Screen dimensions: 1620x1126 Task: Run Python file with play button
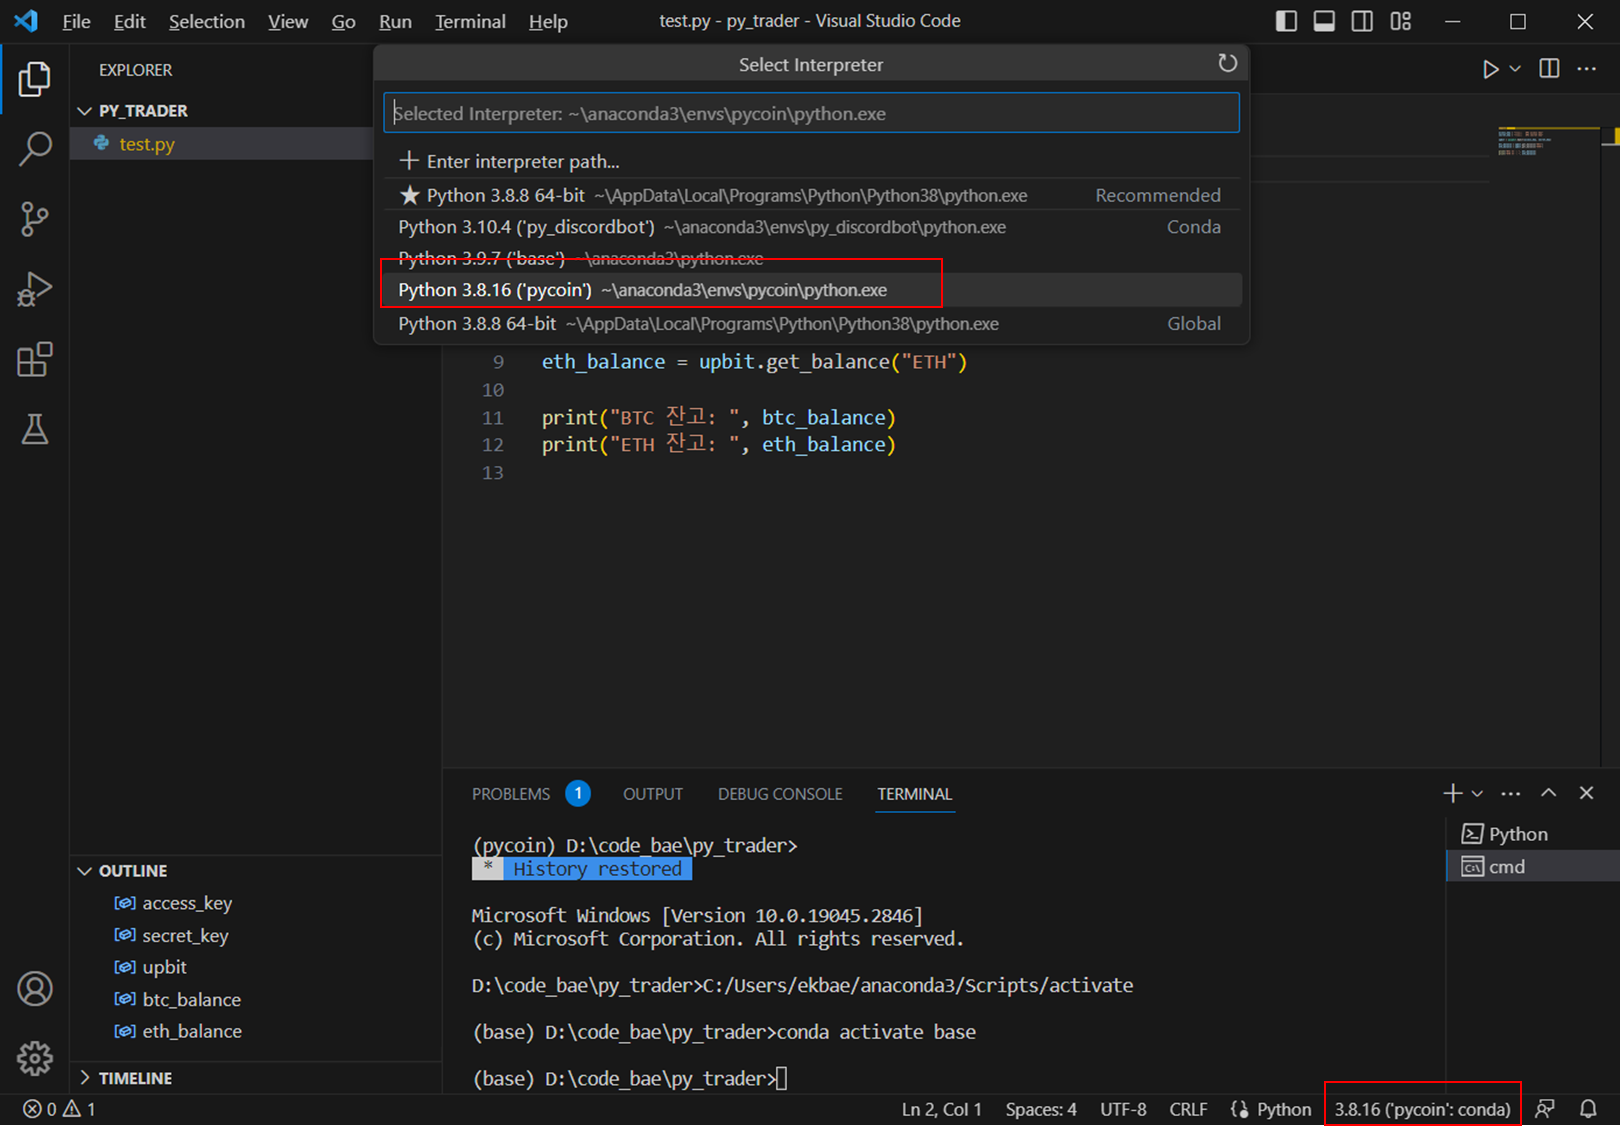(1490, 69)
